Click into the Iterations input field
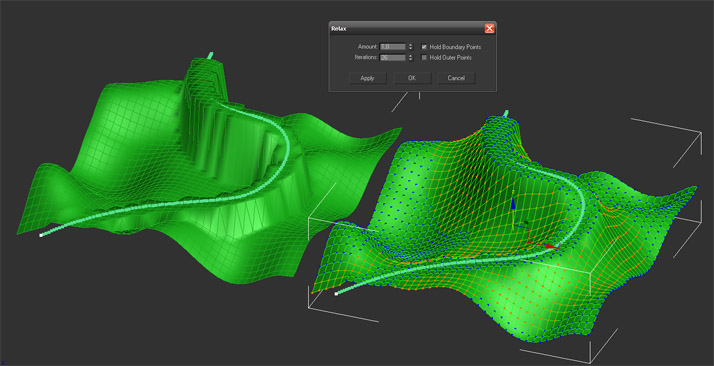 coord(393,58)
